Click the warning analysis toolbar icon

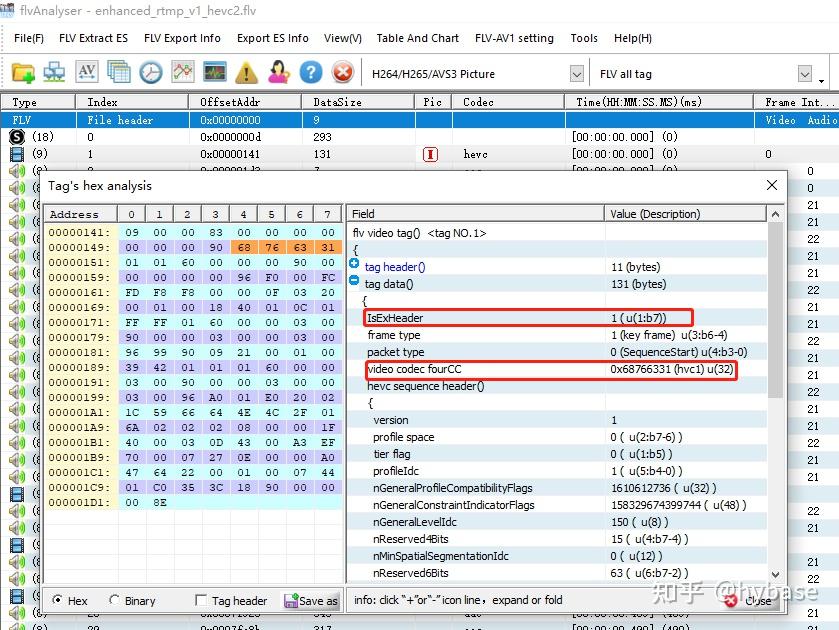click(x=245, y=73)
